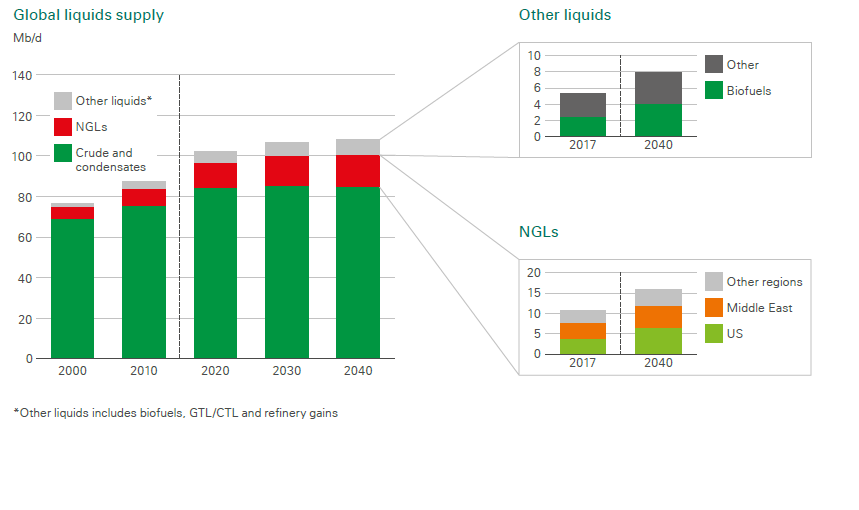Select the green crude segment of the 2000 bar
The width and height of the screenshot is (859, 510).
coord(72,288)
